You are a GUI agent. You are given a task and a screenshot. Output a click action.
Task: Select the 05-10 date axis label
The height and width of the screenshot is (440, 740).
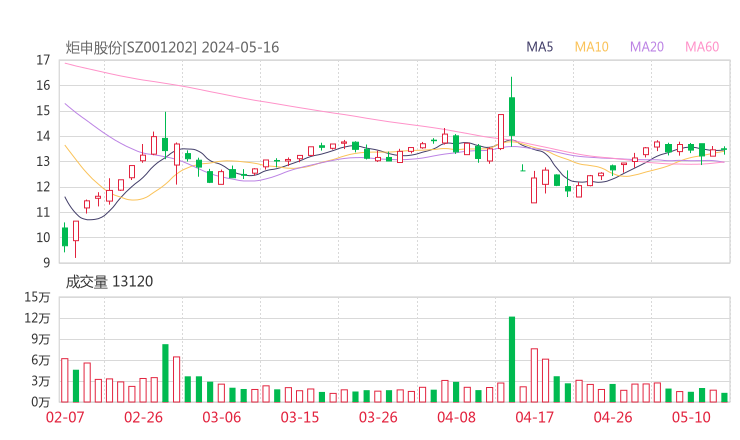coord(691,417)
